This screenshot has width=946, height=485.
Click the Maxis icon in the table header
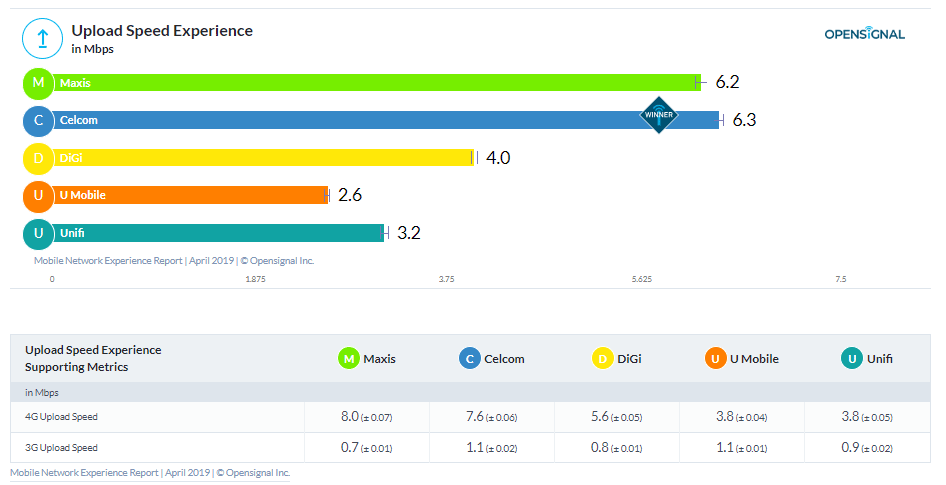point(349,358)
